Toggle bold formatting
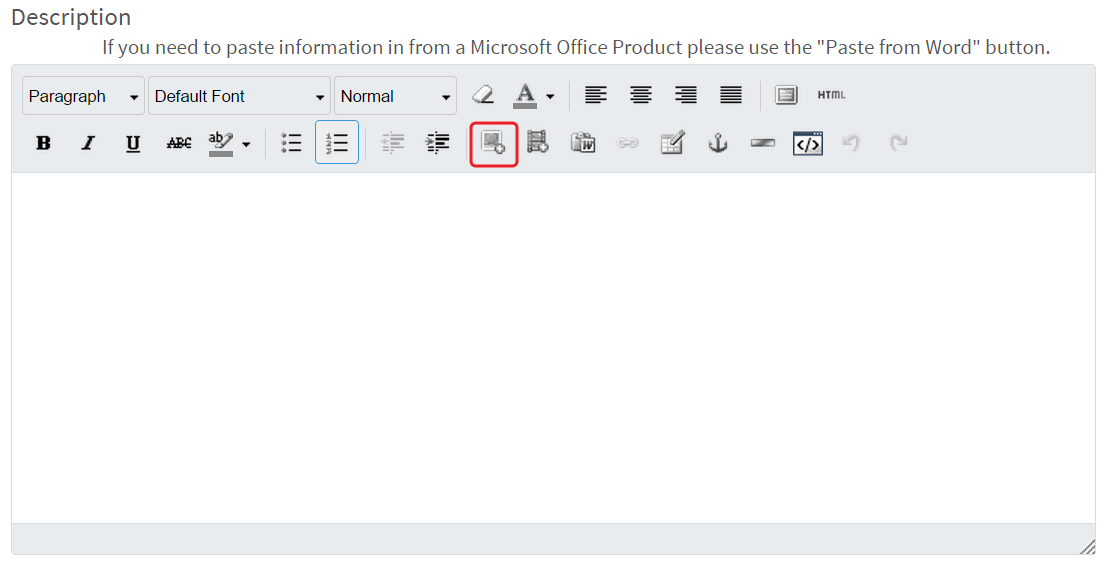Viewport: 1118px width, 572px height. [43, 143]
